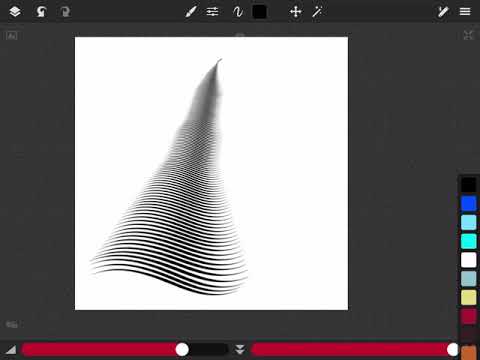Select the Transform move tool
This screenshot has width=480, height=360.
[x=296, y=12]
